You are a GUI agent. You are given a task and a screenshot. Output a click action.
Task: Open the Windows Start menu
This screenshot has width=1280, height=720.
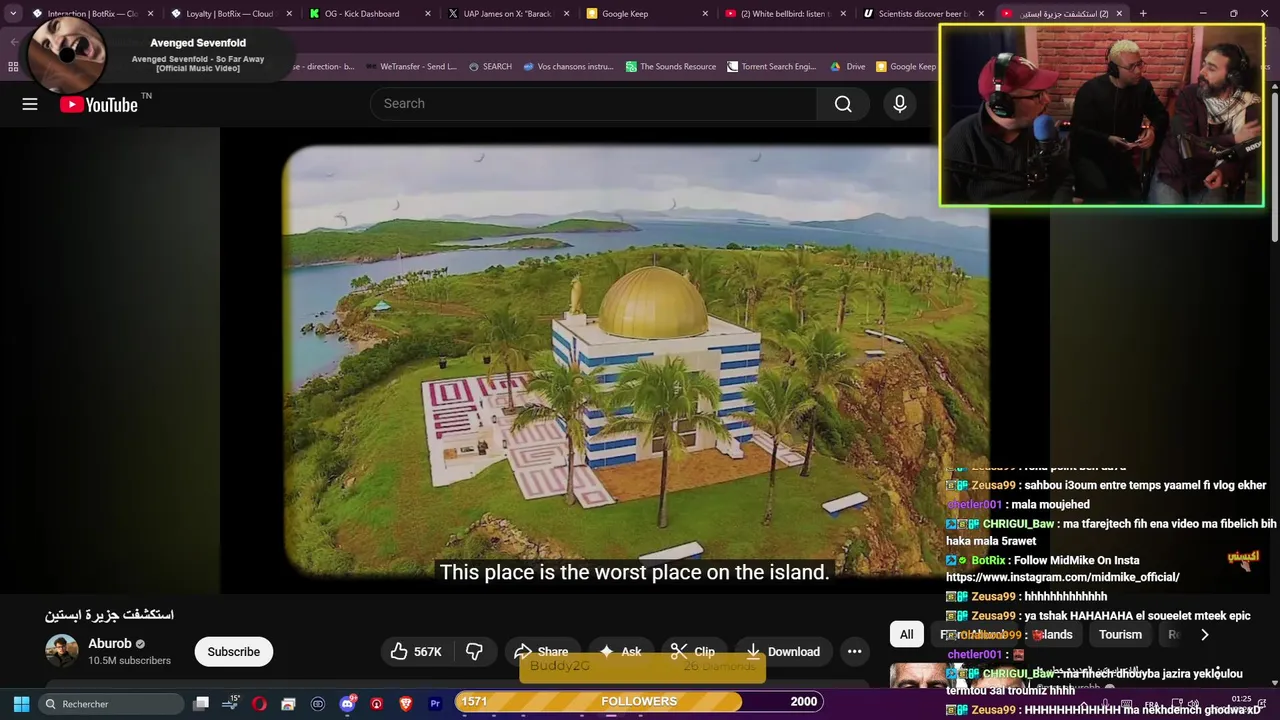click(x=21, y=704)
